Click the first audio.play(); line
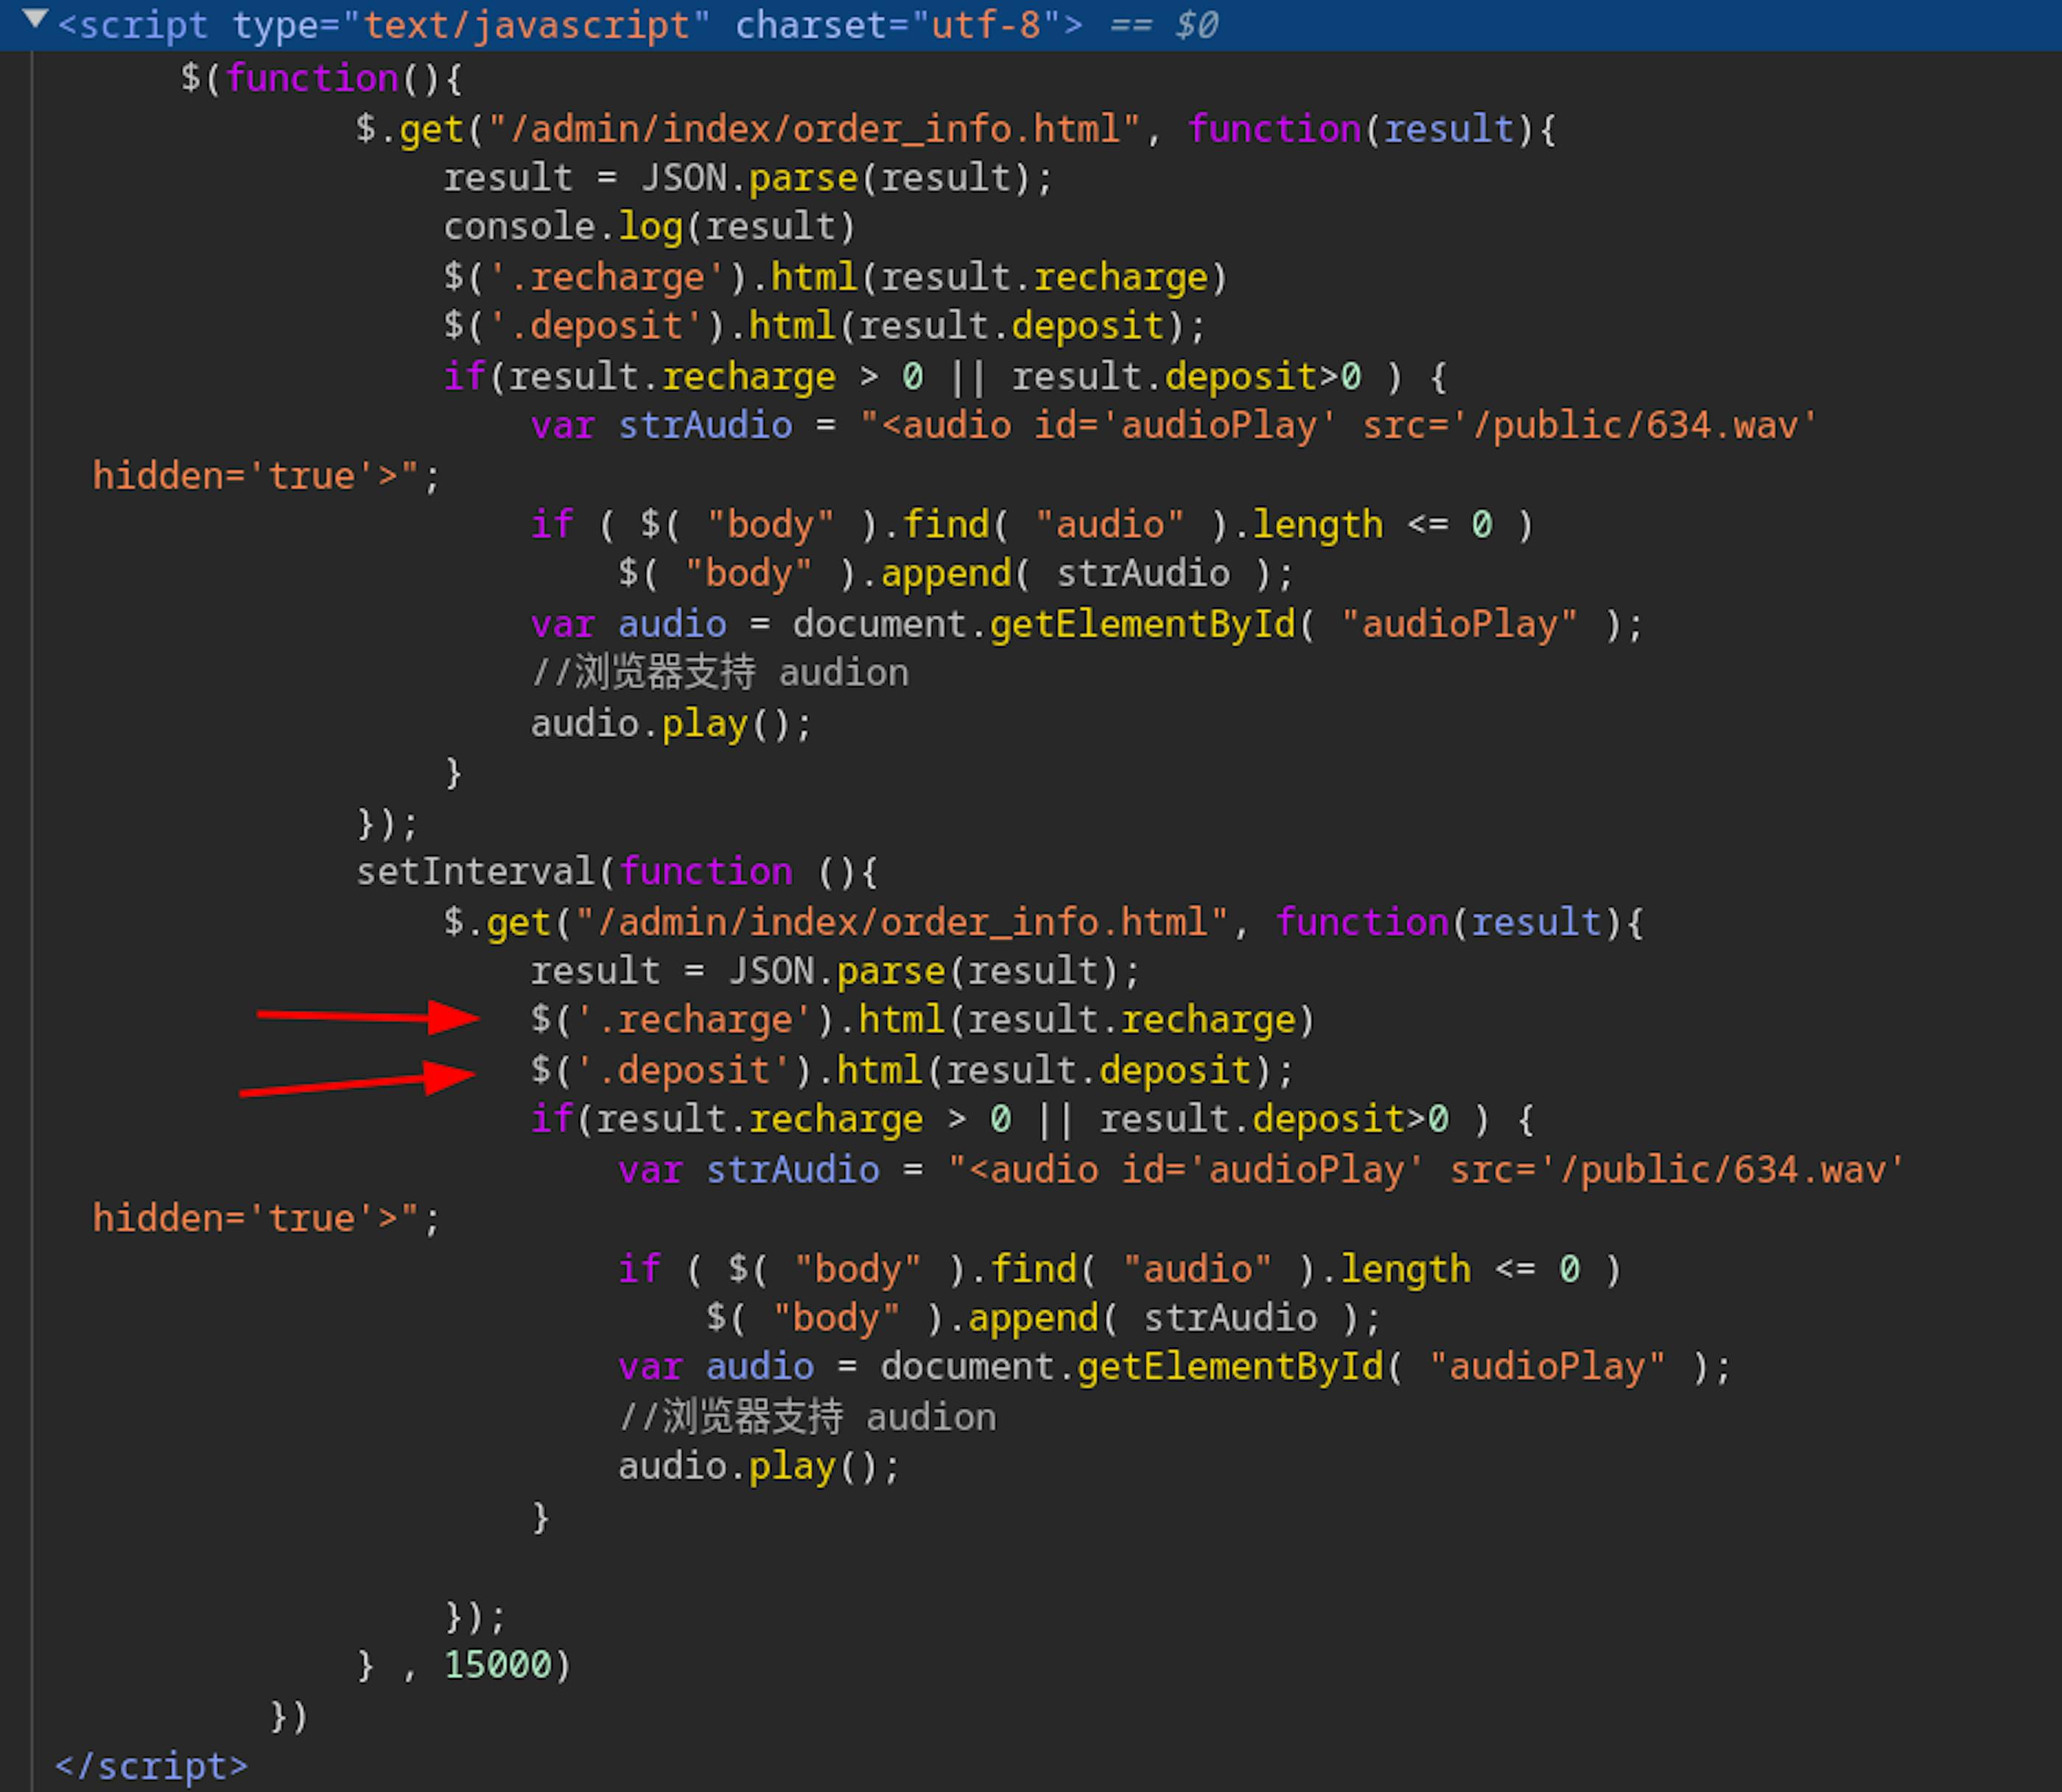Screen dimensions: 2062x1792 click(x=671, y=723)
